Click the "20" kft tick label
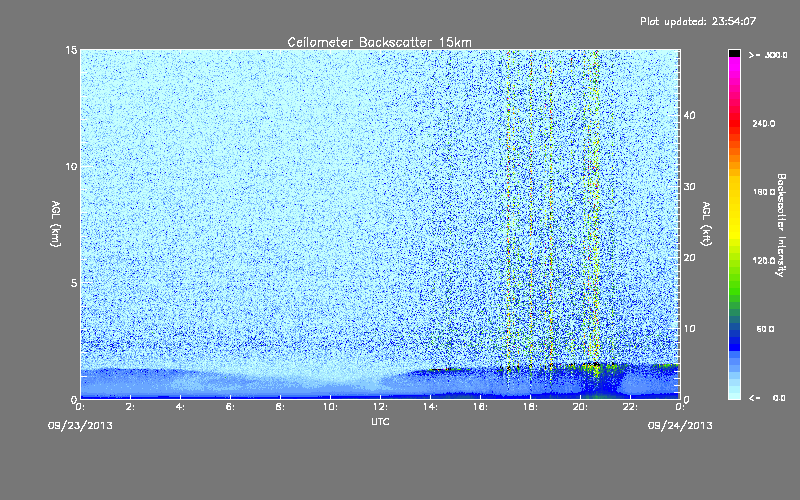 [689, 258]
